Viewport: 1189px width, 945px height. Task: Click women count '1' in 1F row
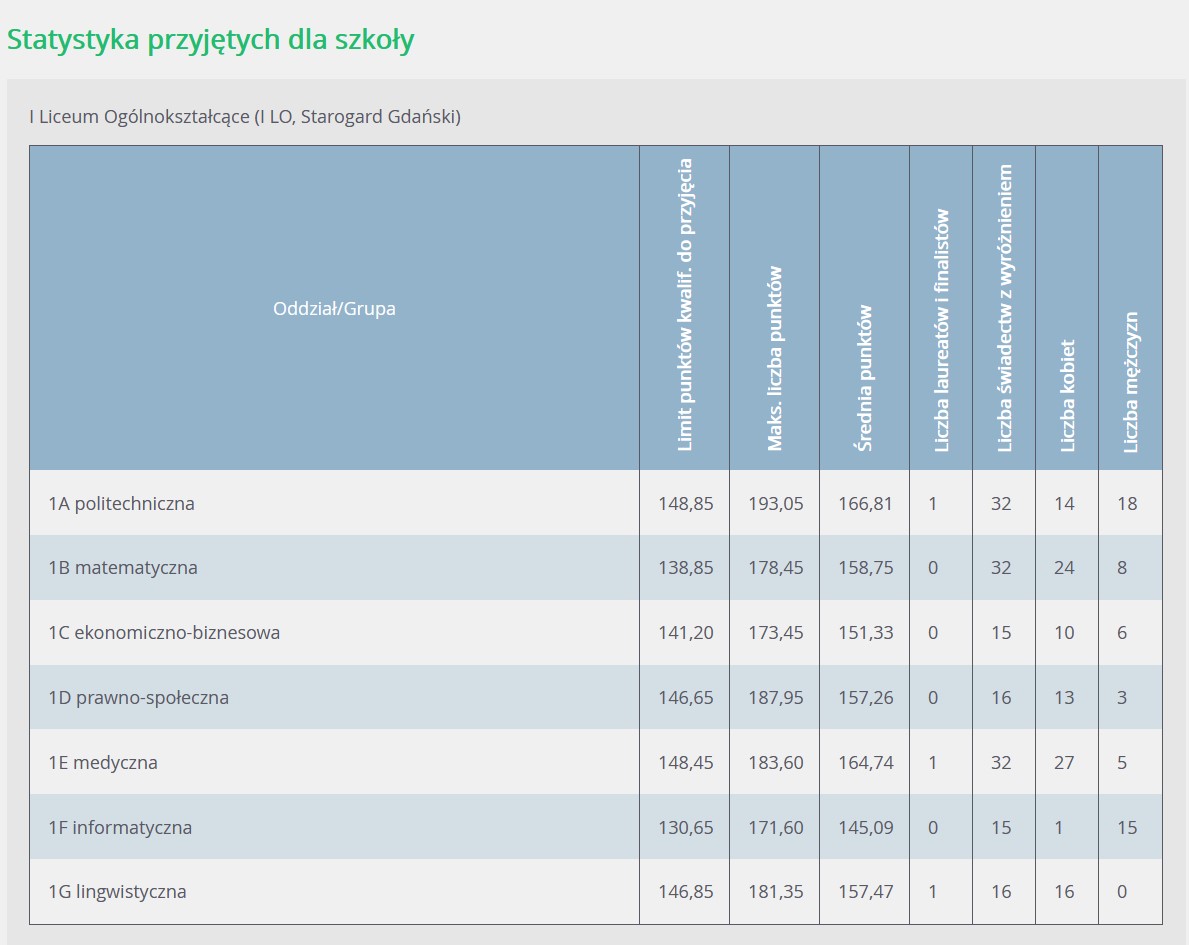coord(1059,827)
